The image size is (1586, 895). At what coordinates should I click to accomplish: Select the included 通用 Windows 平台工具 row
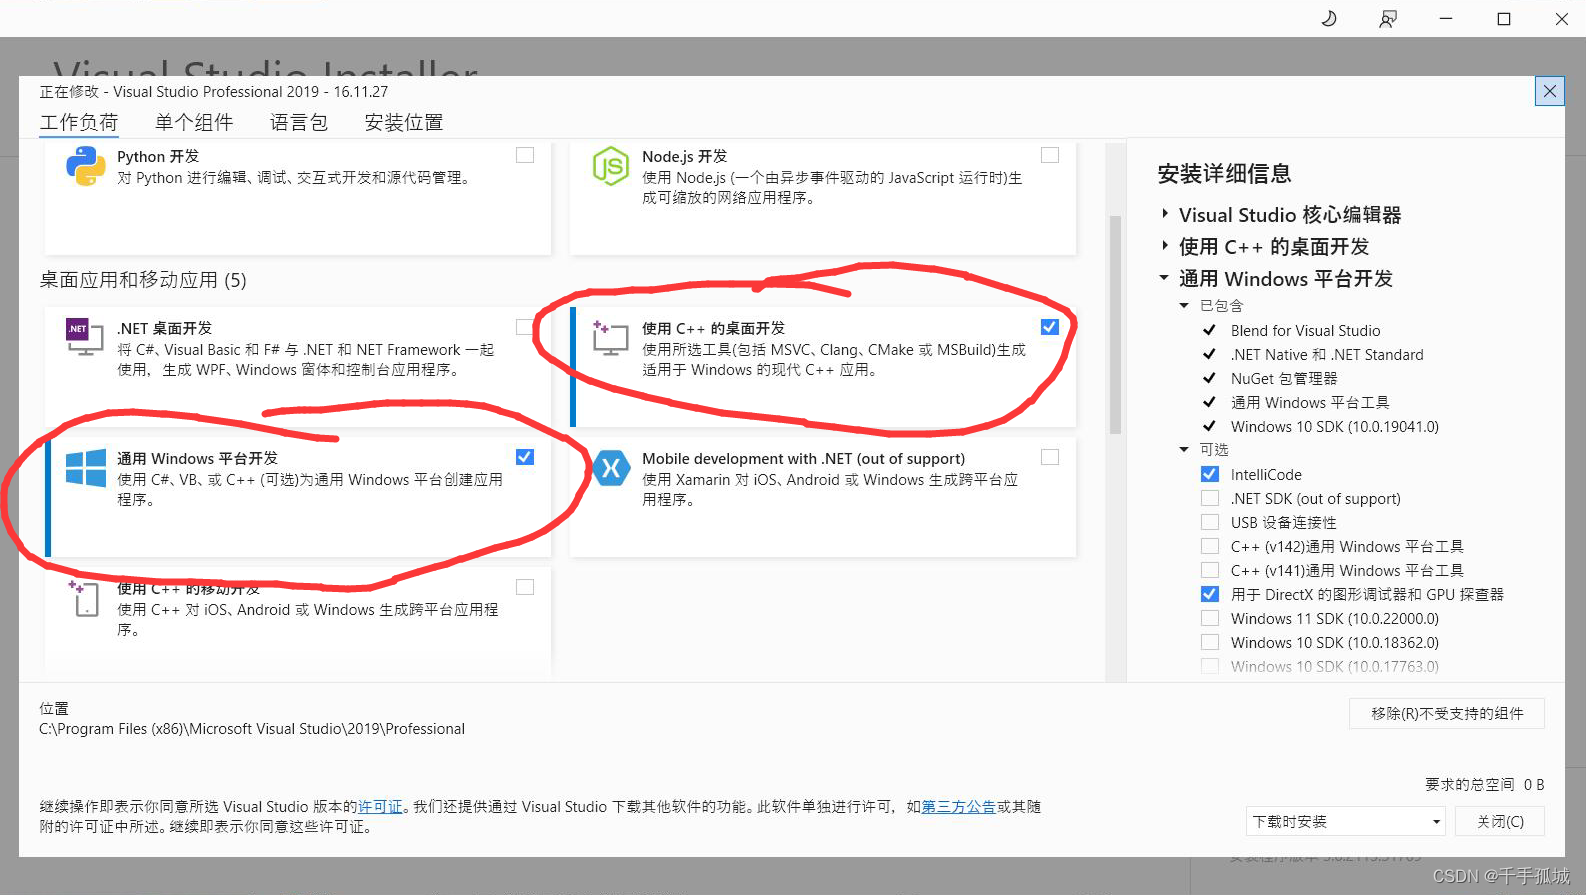pyautogui.click(x=1310, y=402)
